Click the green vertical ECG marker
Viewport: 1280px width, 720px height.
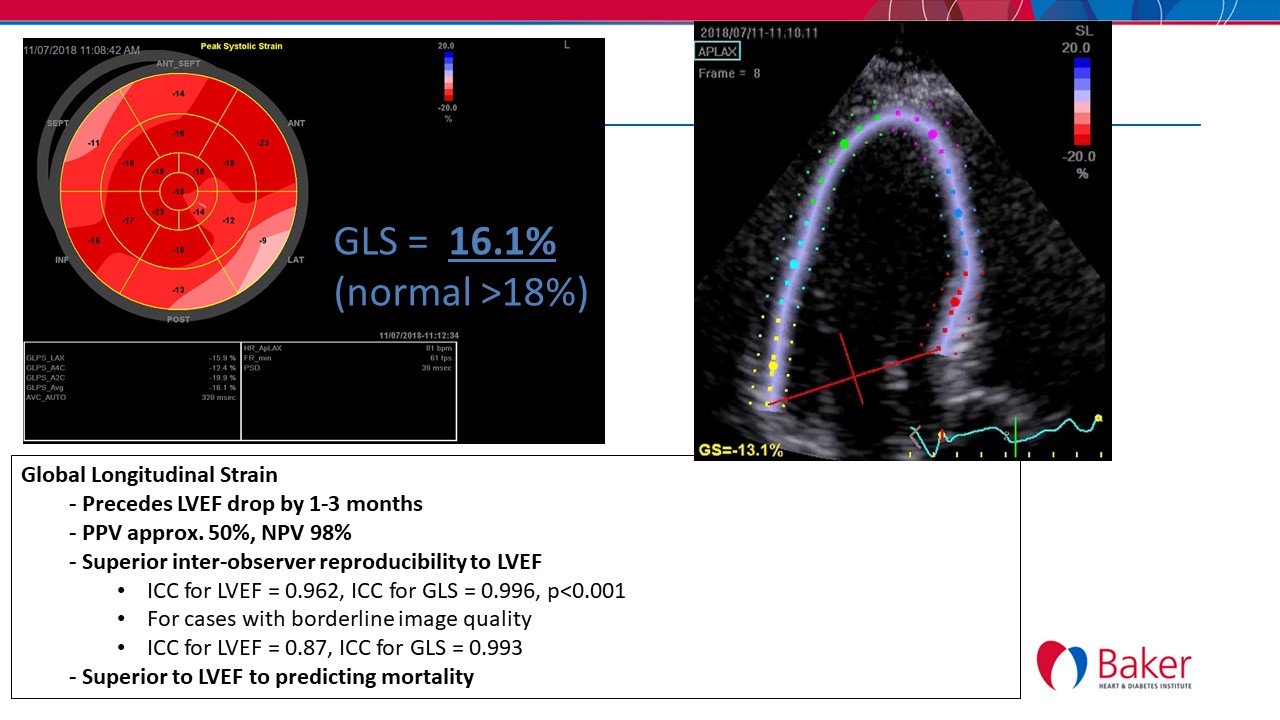[1014, 441]
